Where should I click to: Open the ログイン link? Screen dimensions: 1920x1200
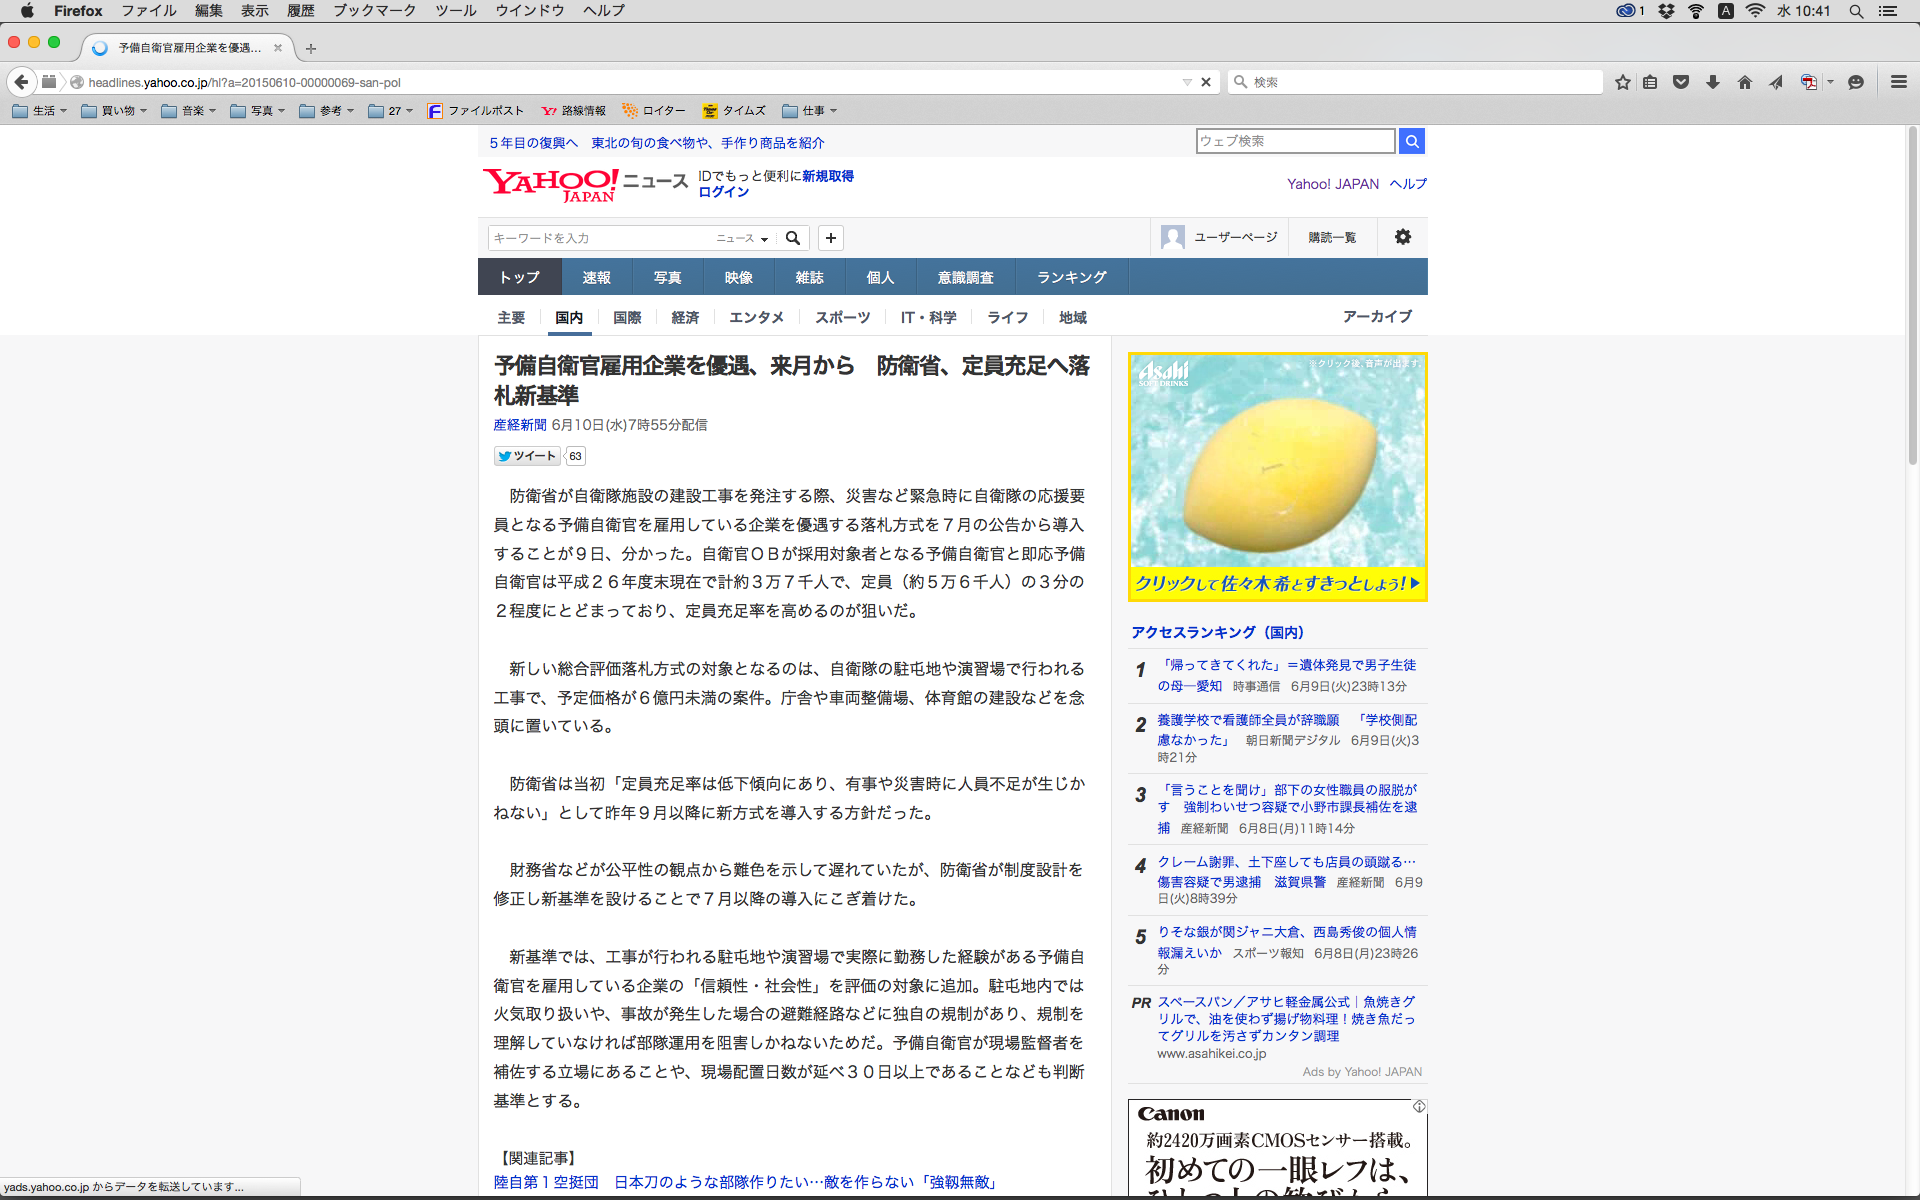(723, 192)
